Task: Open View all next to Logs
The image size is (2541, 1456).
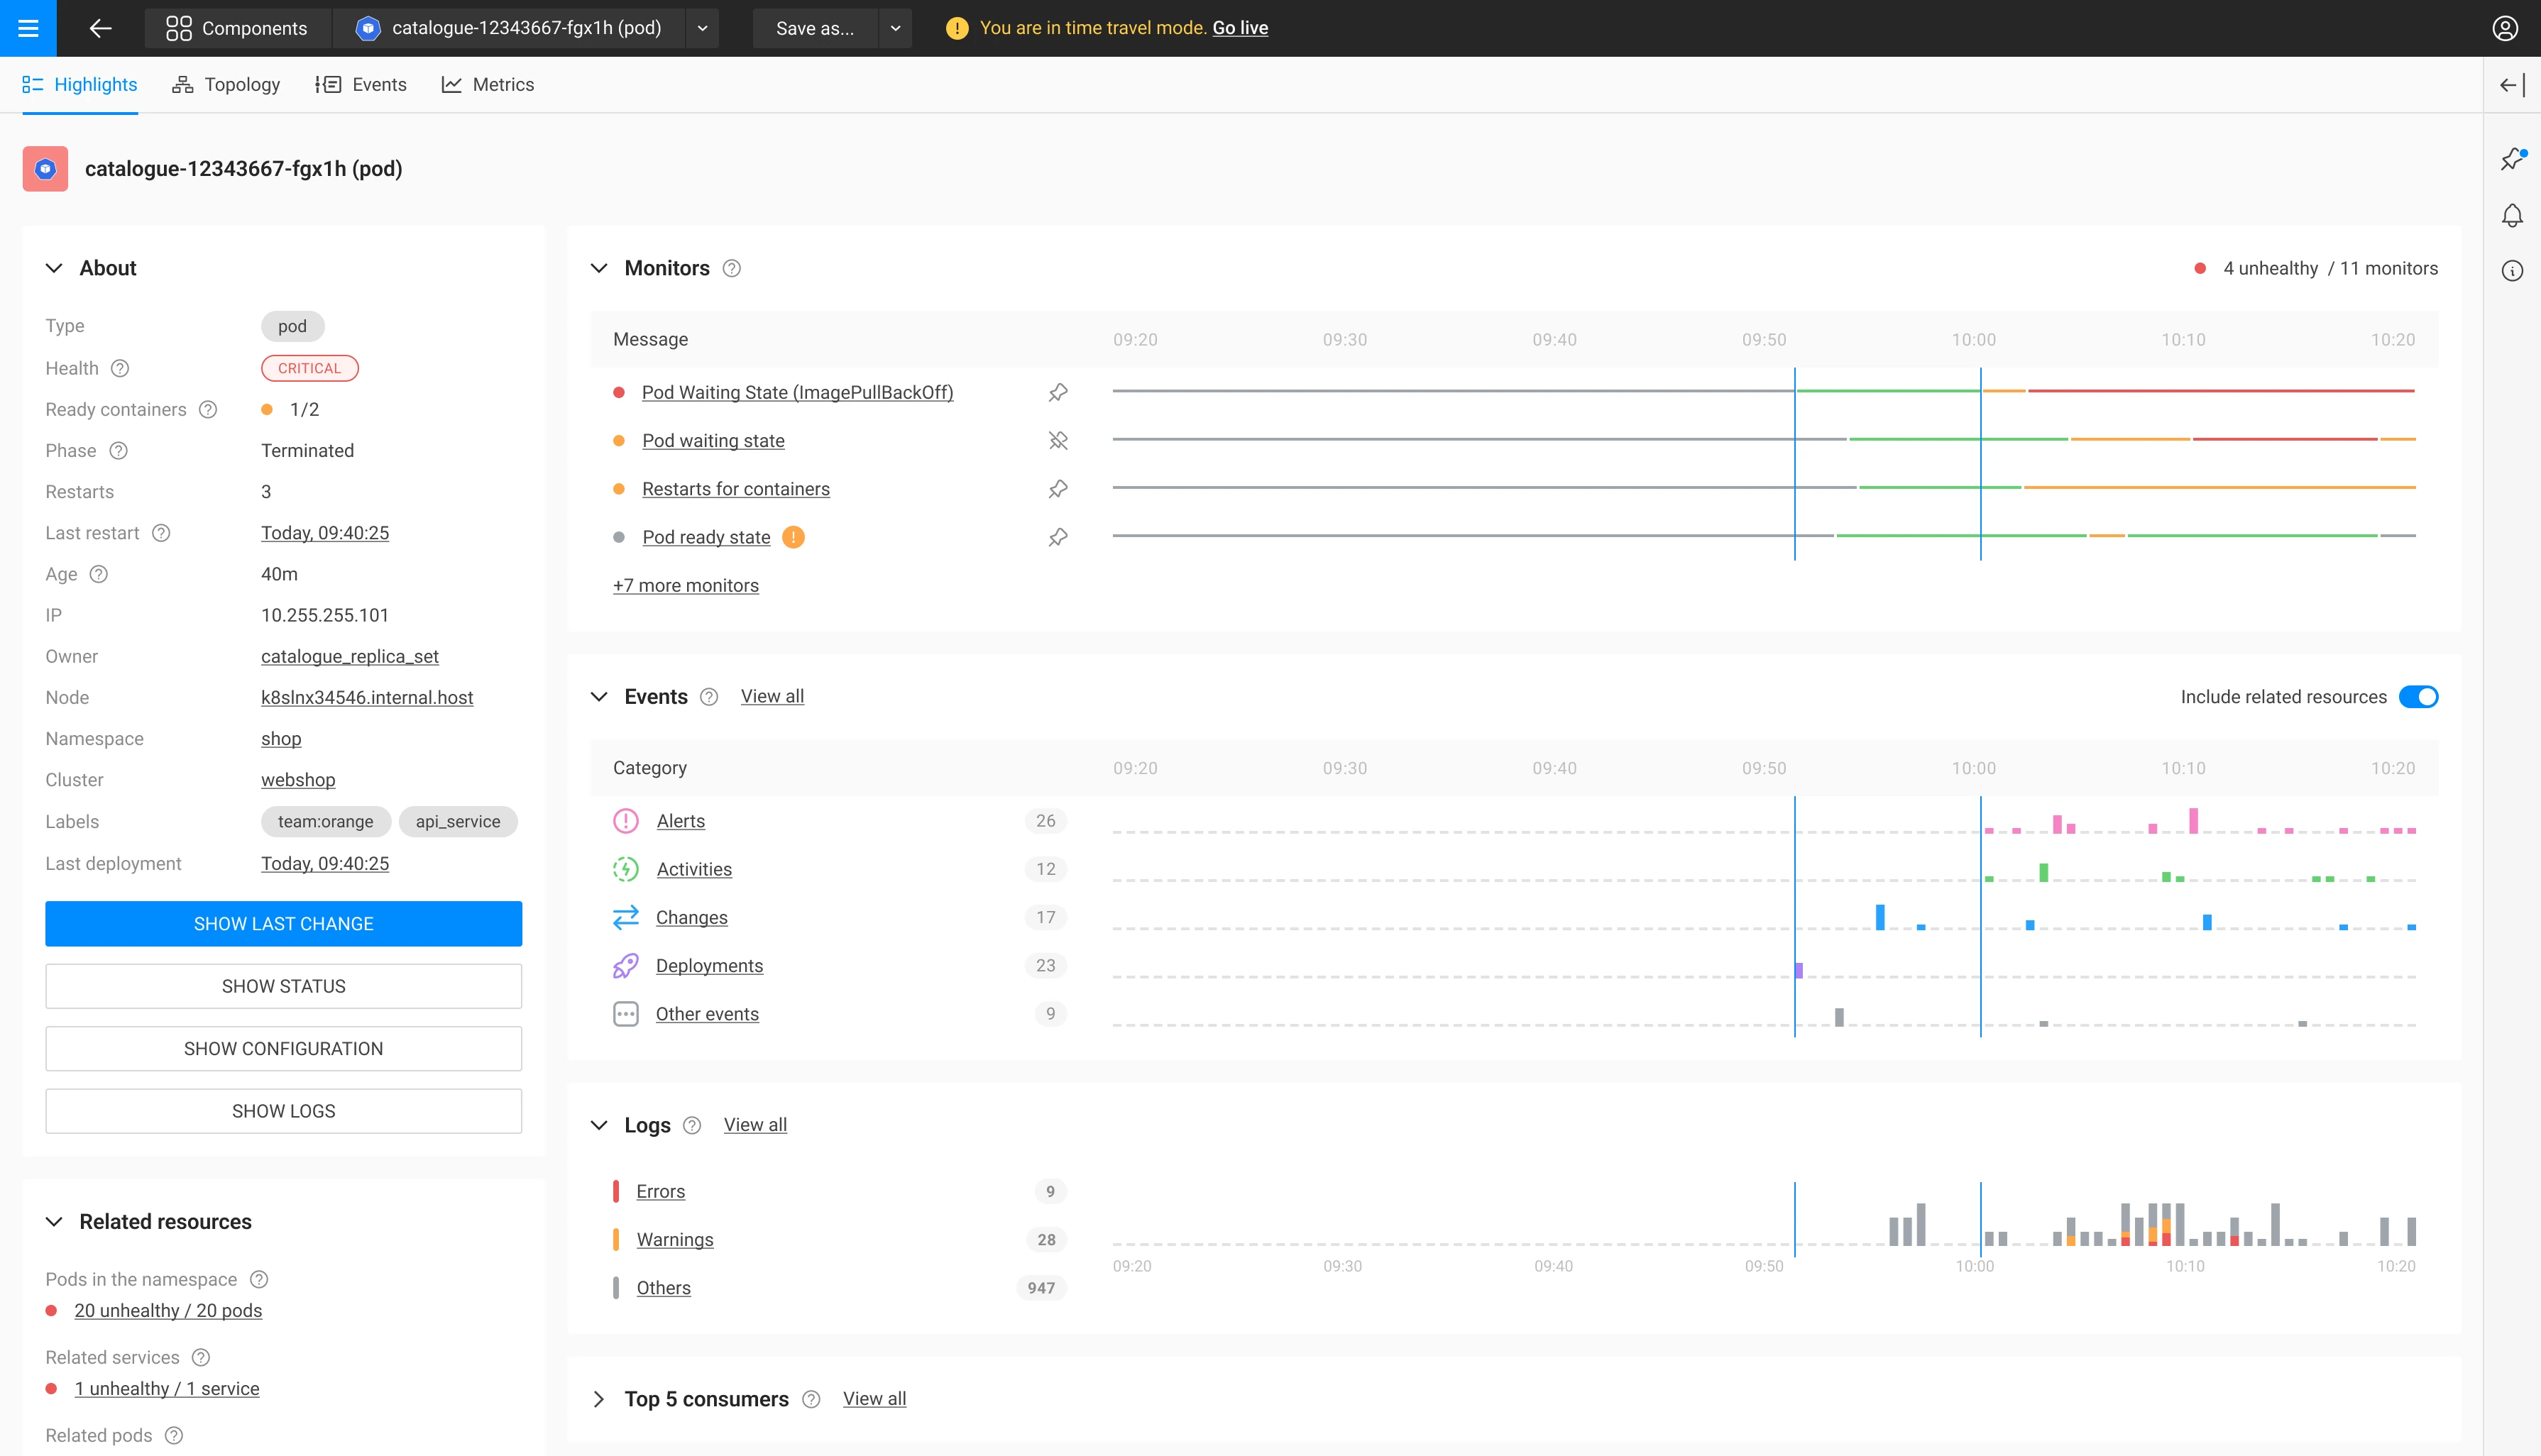Action: point(755,1125)
